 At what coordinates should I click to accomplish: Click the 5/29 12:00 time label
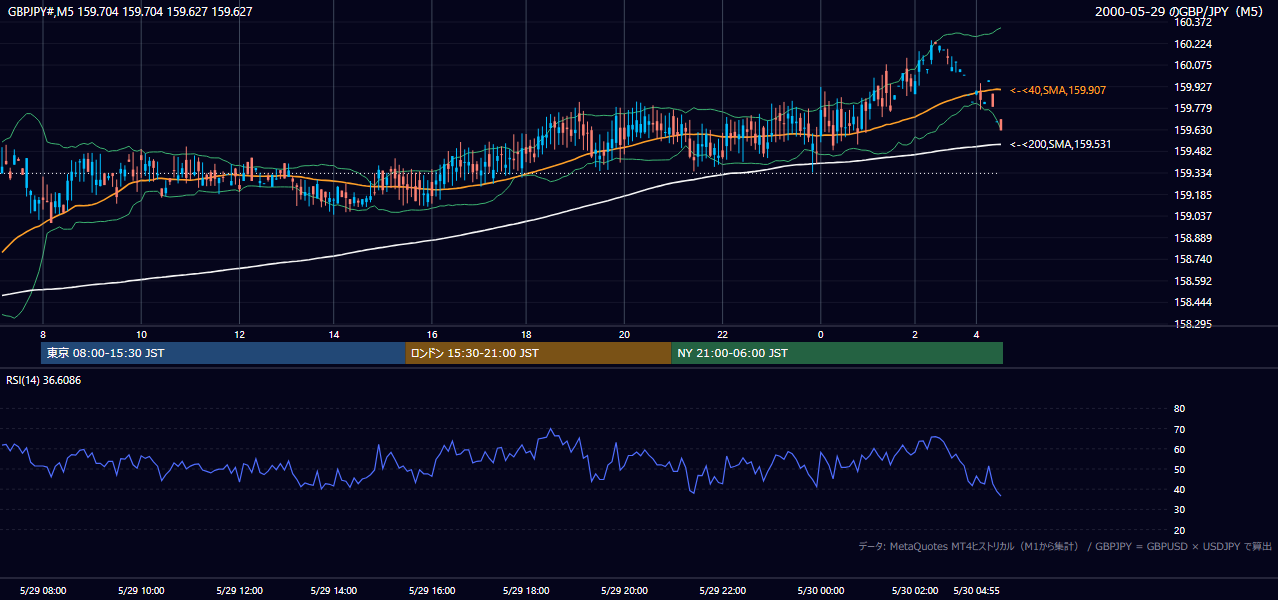(238, 590)
